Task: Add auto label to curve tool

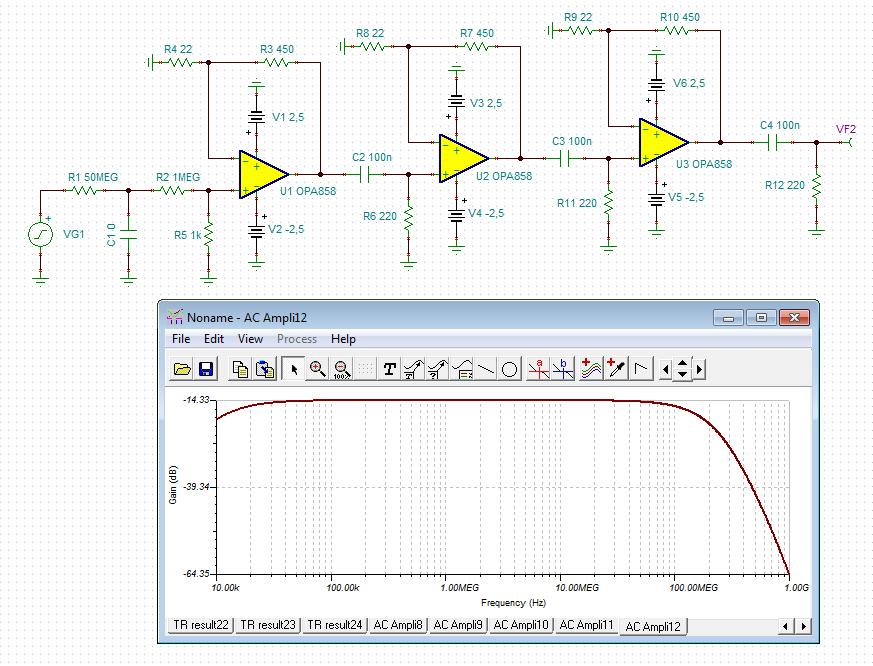Action: [x=413, y=369]
